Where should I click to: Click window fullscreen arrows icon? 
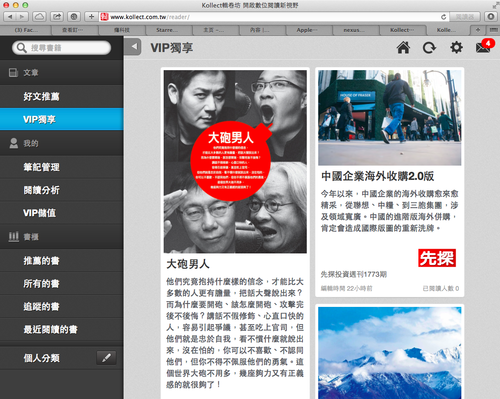pos(495,5)
